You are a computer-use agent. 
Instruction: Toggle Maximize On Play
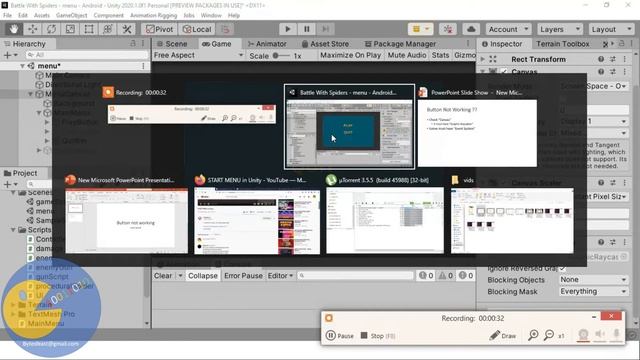[350, 55]
